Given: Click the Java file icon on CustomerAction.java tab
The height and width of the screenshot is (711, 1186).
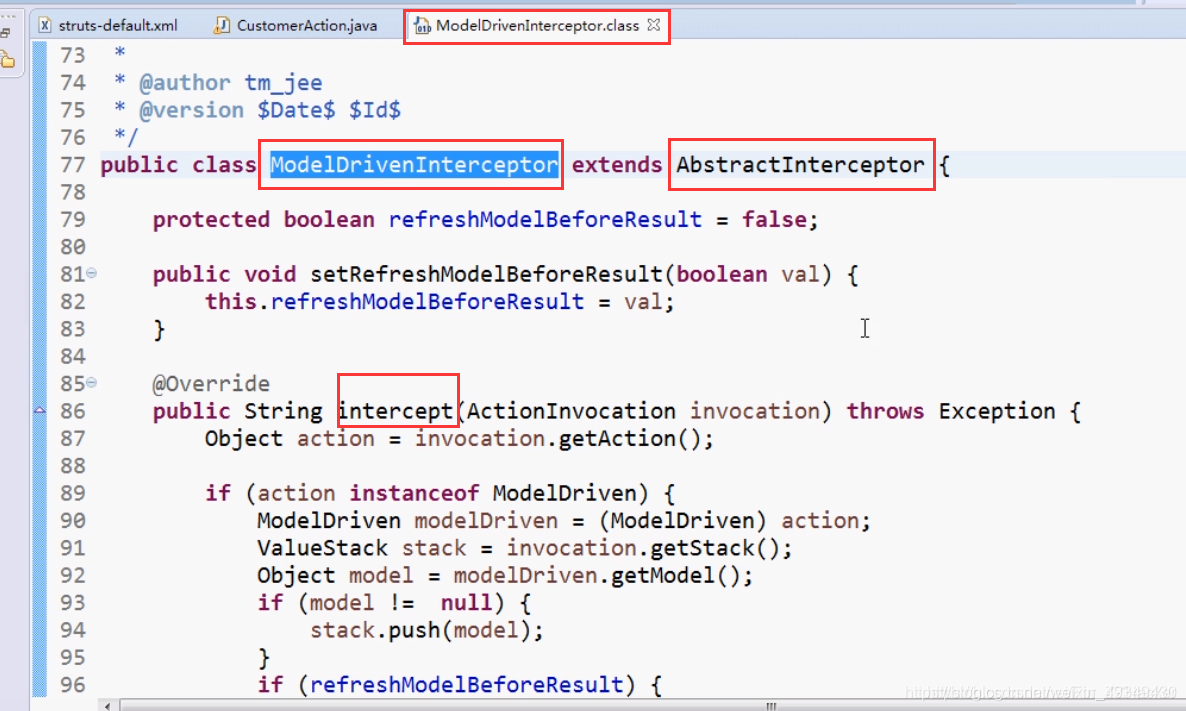Looking at the screenshot, I should pyautogui.click(x=221, y=26).
